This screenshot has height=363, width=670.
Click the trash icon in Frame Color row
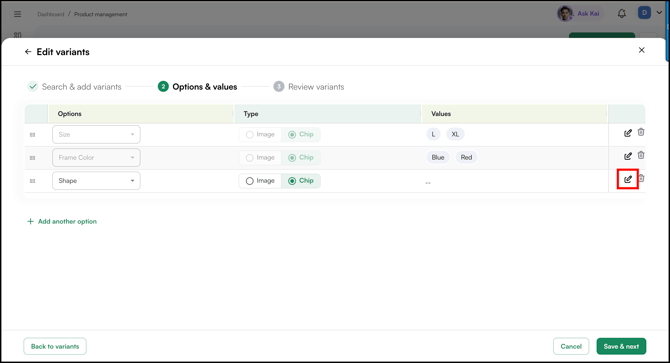641,155
